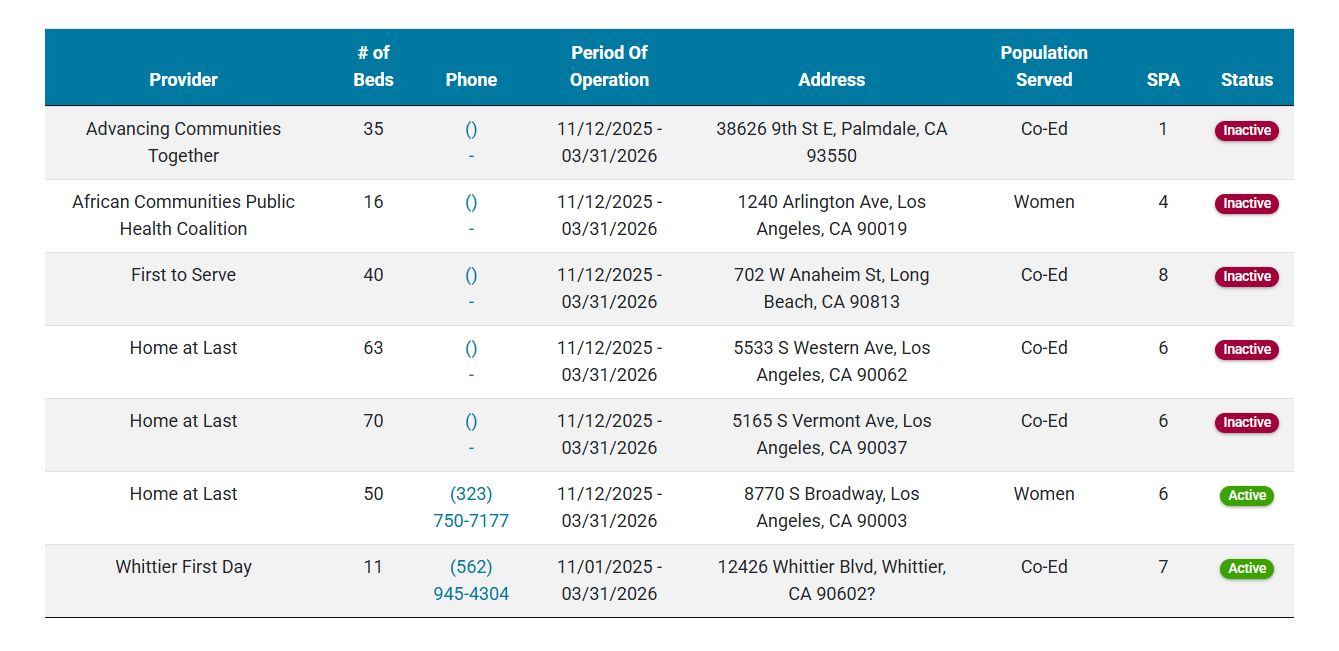Click the Active badge for 8770 S Broadway

1246,495
